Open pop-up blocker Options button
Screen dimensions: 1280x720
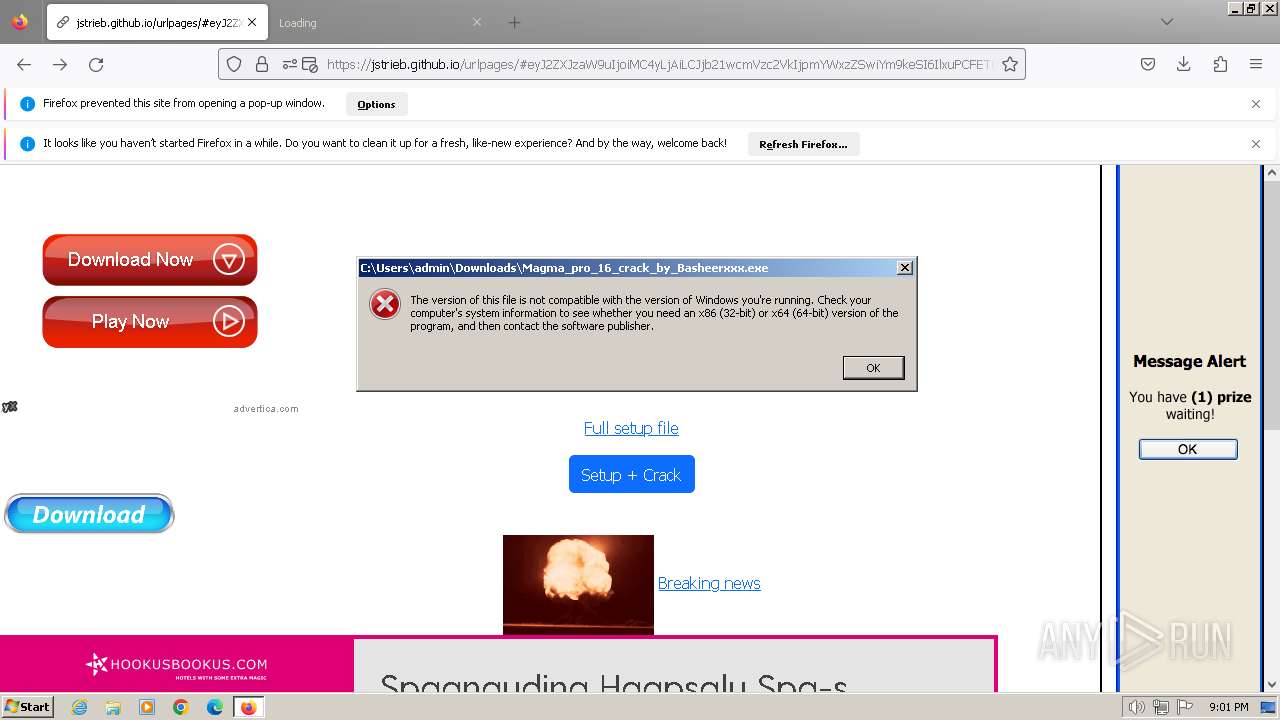[376, 104]
